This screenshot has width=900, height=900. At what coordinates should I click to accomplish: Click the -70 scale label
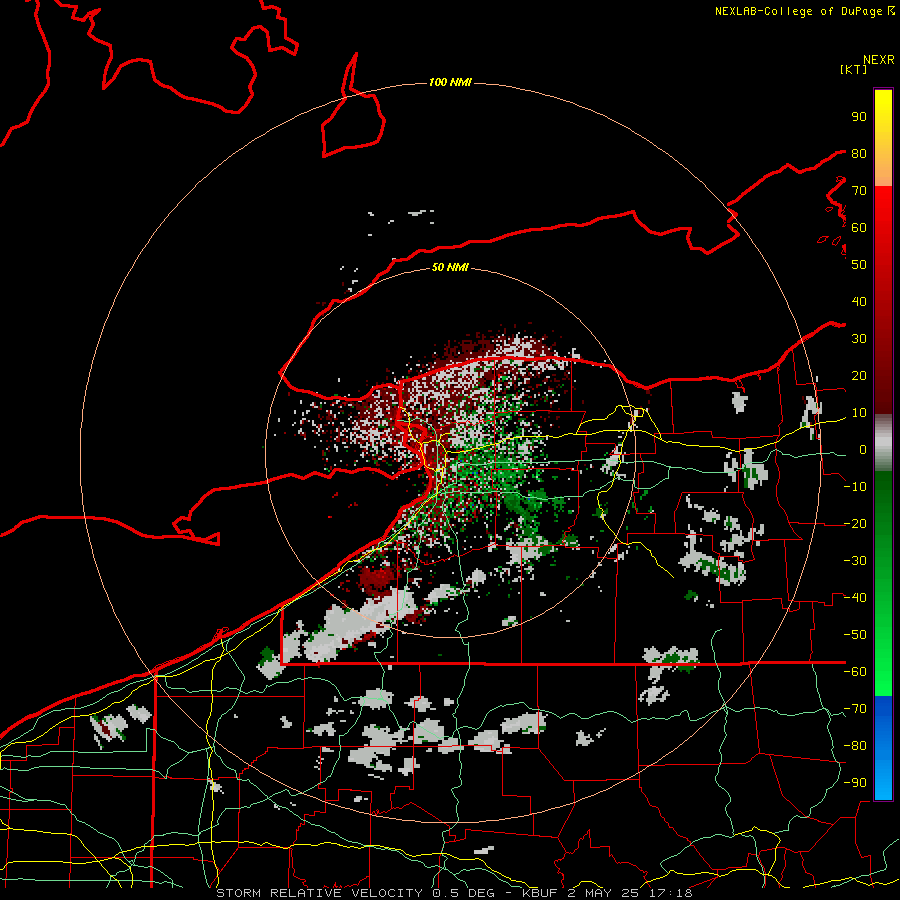(855, 709)
